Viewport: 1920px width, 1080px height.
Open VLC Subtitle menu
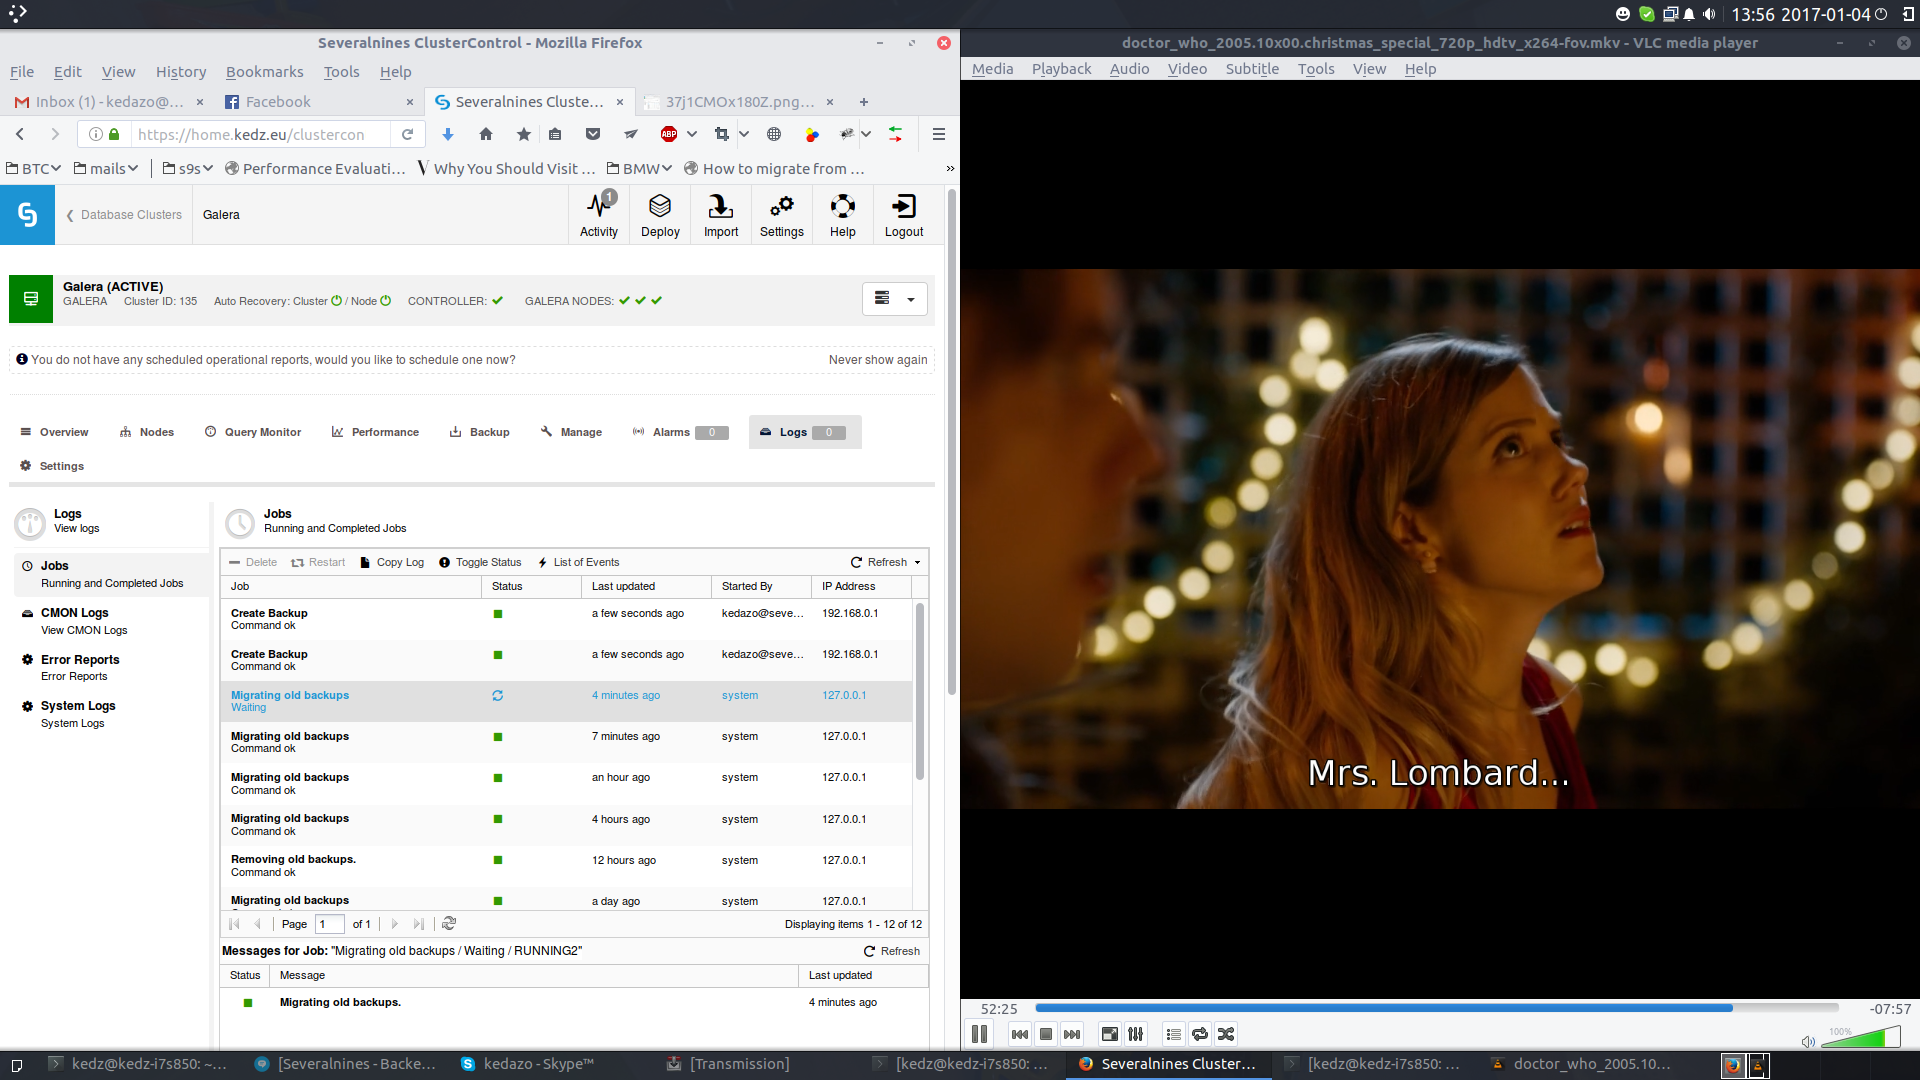[x=1252, y=69]
